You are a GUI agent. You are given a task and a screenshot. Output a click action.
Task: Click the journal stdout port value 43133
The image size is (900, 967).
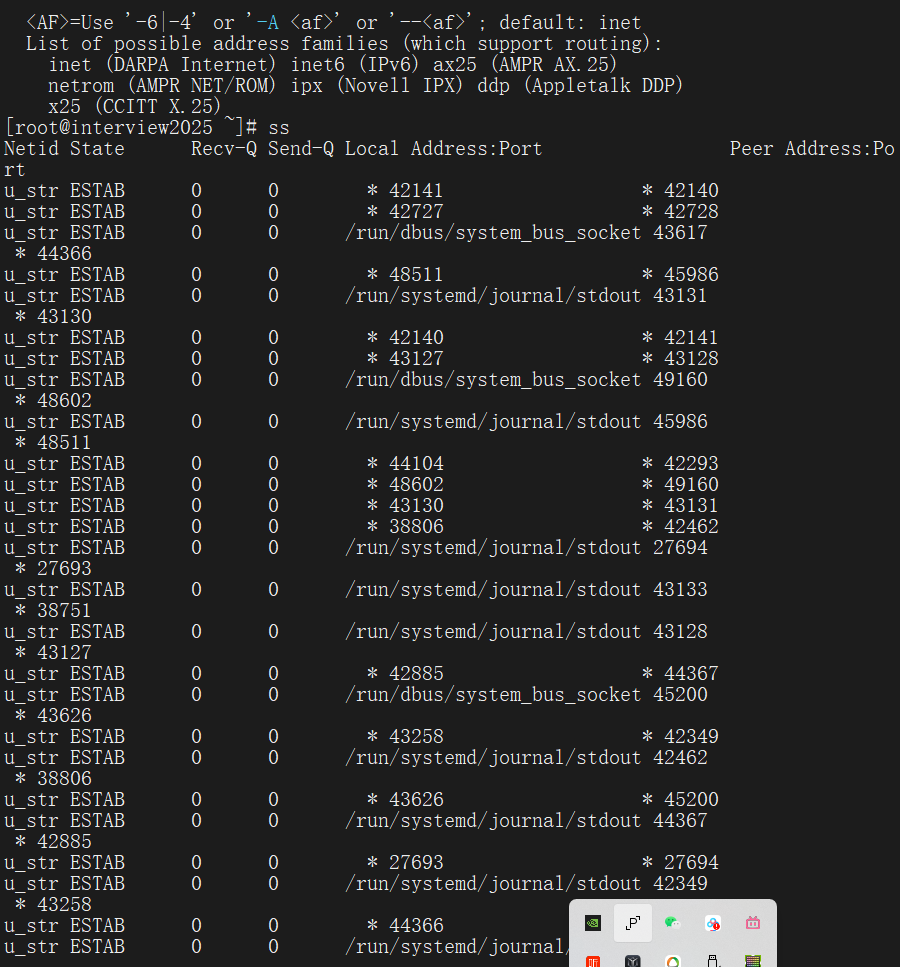pyautogui.click(x=680, y=590)
